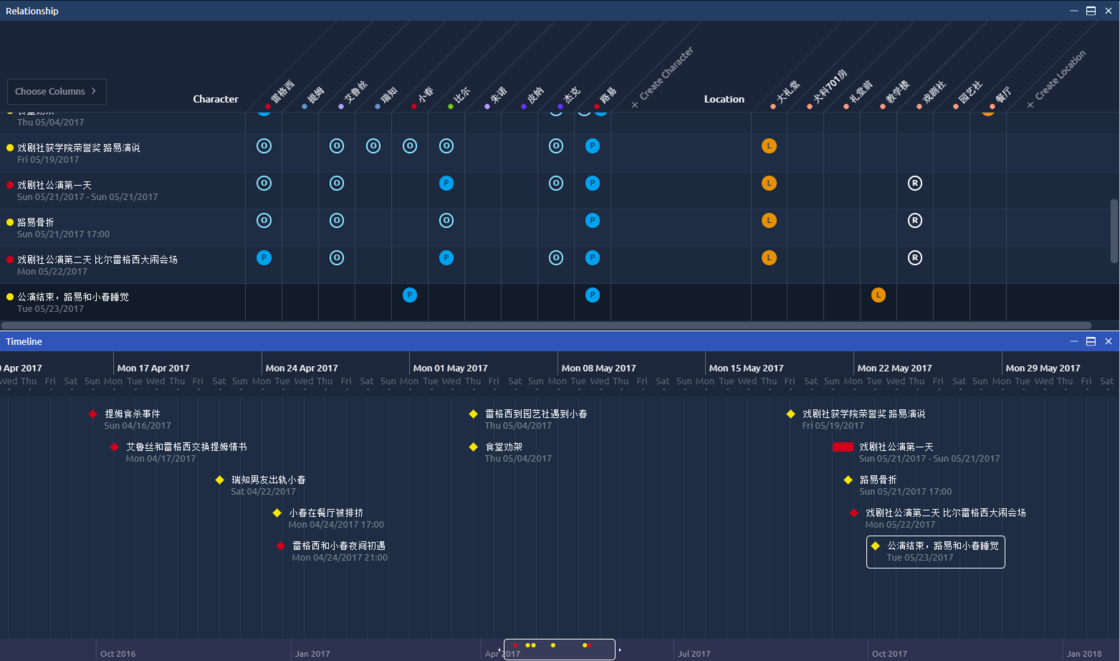The height and width of the screenshot is (661, 1120).
Task: Click the R badge under 戏剧社 for 戏剧社公演第一天
Action: [915, 183]
